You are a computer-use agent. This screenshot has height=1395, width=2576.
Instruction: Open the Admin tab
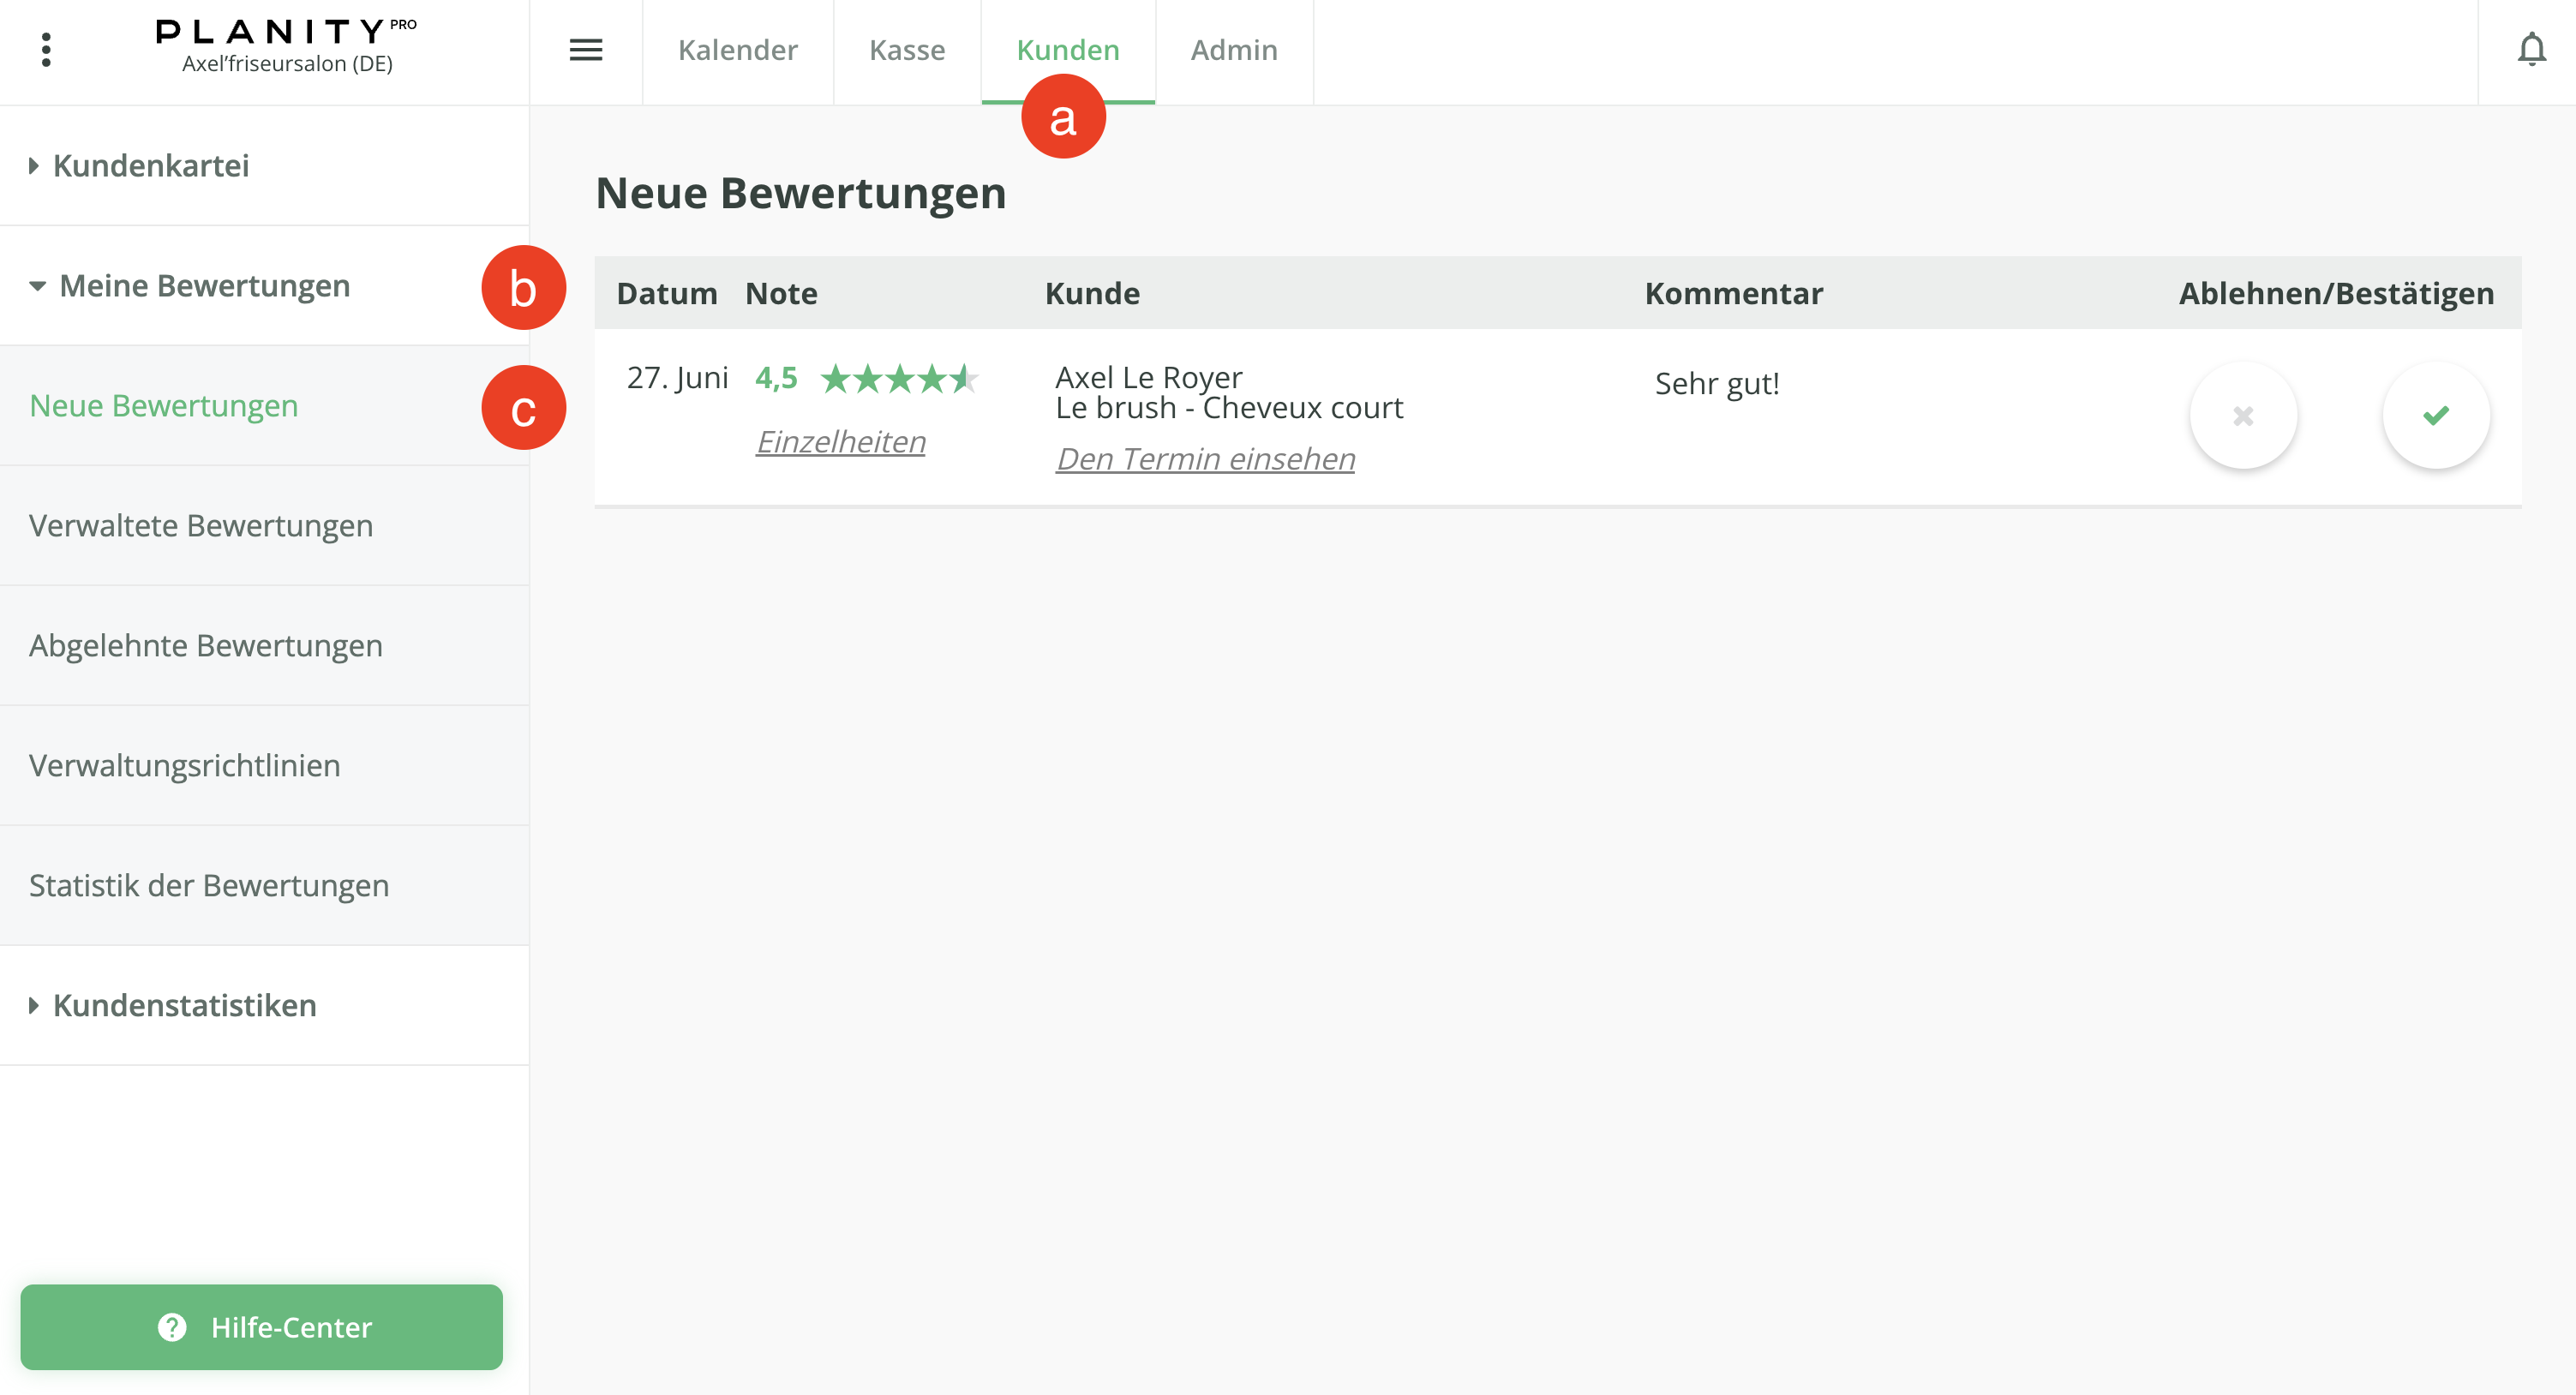point(1233,50)
